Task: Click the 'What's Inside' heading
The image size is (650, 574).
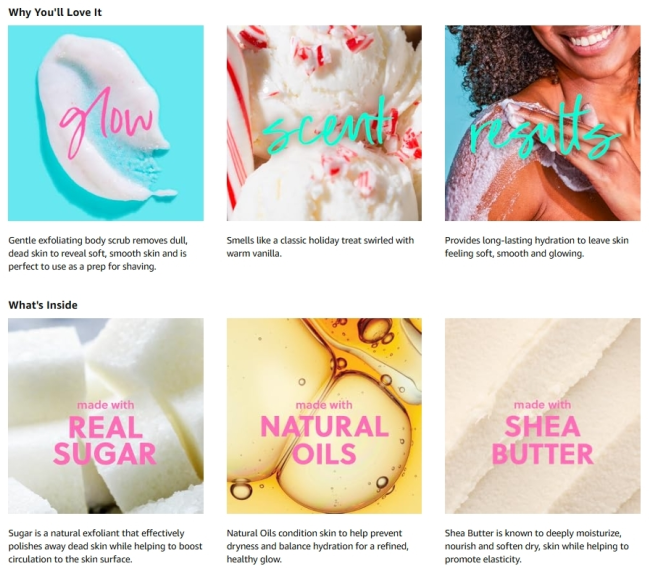Action: [43, 305]
